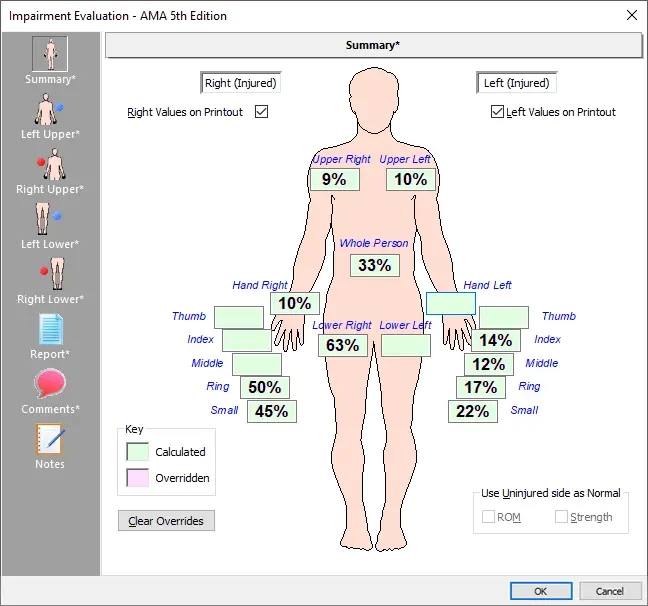Toggle Right Values on Printout checkbox
The height and width of the screenshot is (606, 648).
point(262,112)
